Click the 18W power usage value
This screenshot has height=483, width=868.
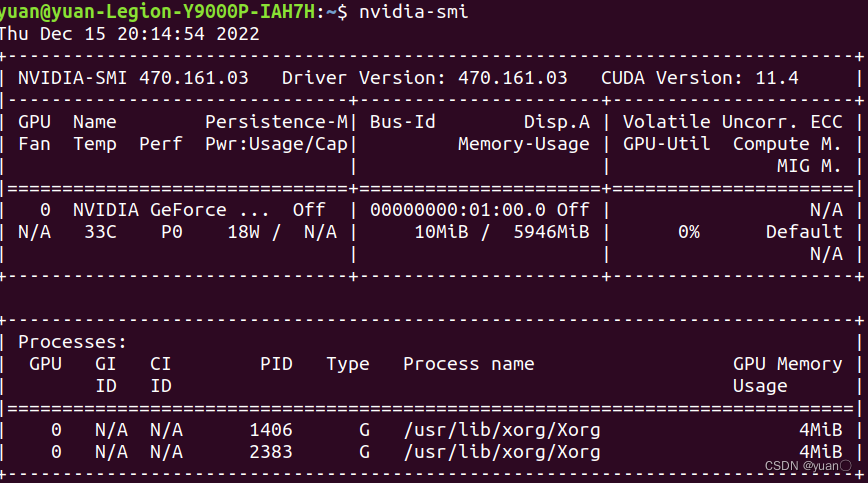(244, 232)
